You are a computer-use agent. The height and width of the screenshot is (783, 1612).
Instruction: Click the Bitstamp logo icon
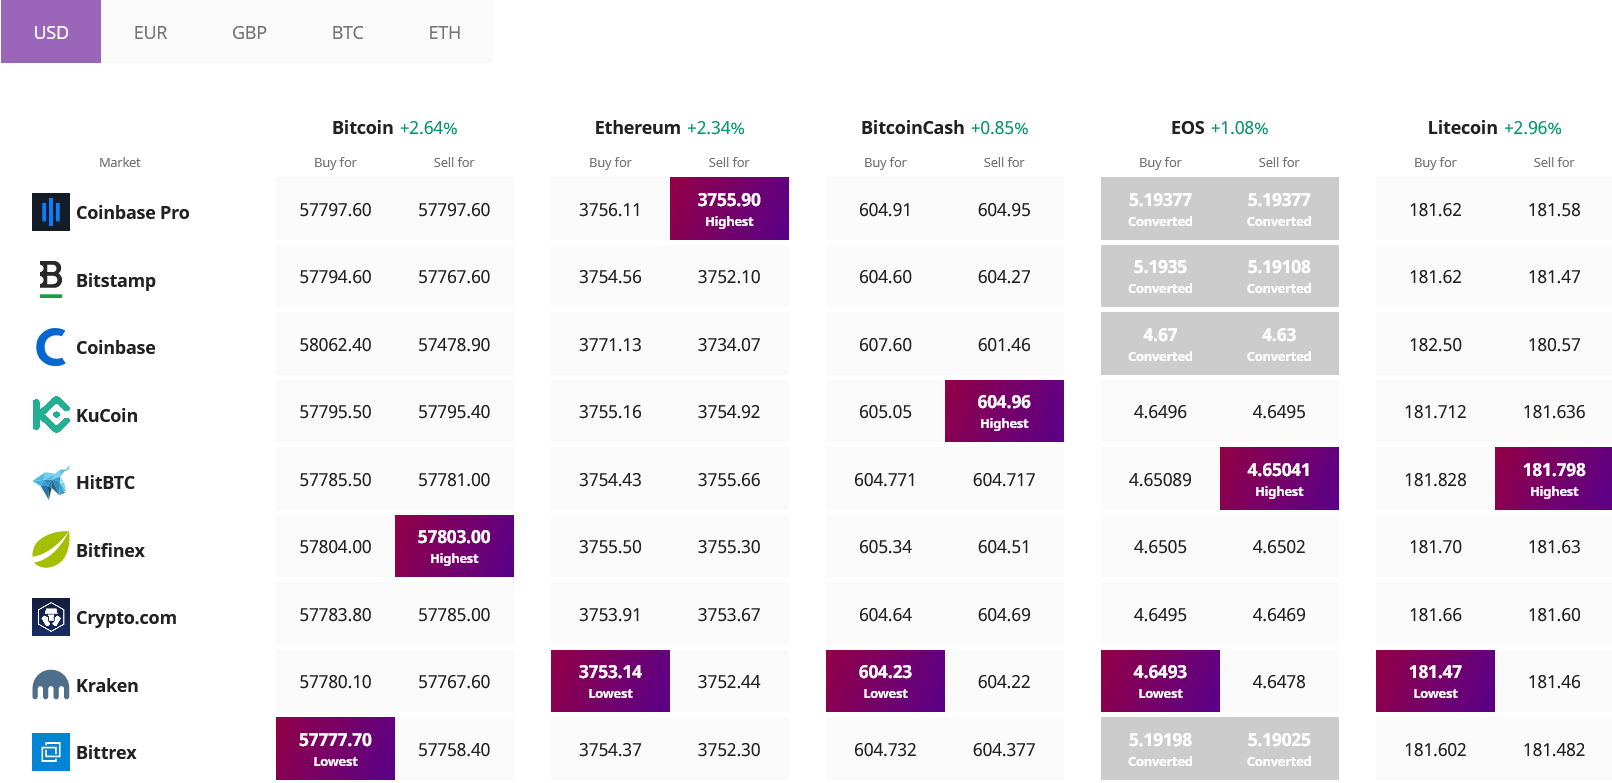(x=51, y=279)
